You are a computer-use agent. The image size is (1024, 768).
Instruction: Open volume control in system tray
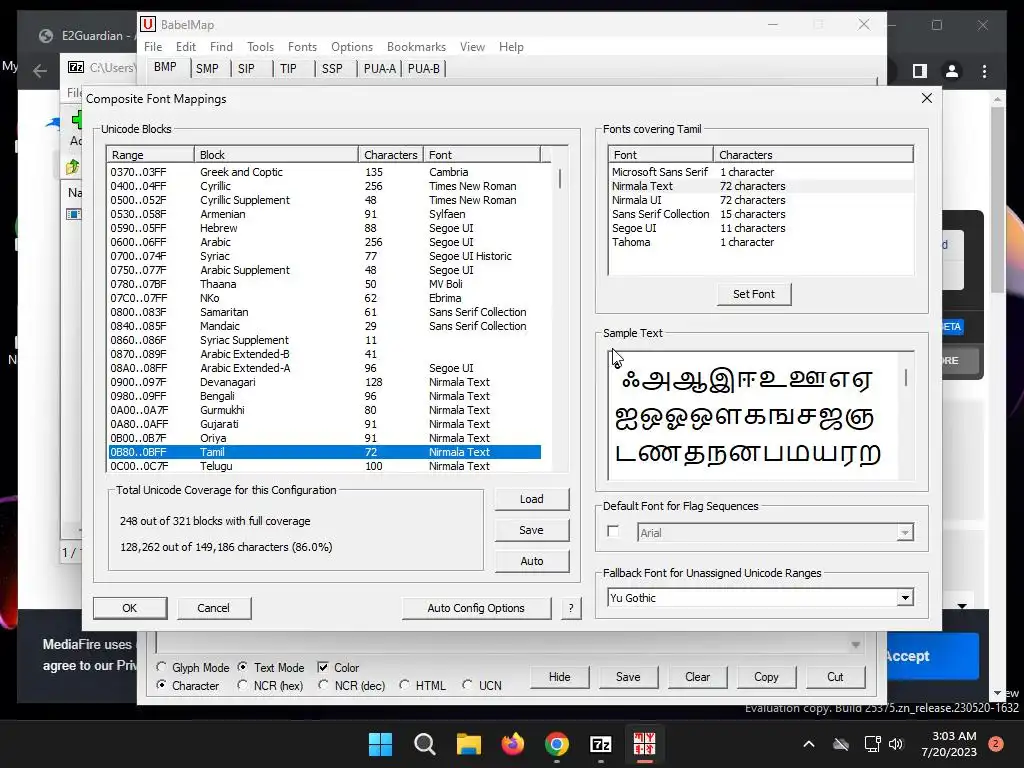coord(896,744)
